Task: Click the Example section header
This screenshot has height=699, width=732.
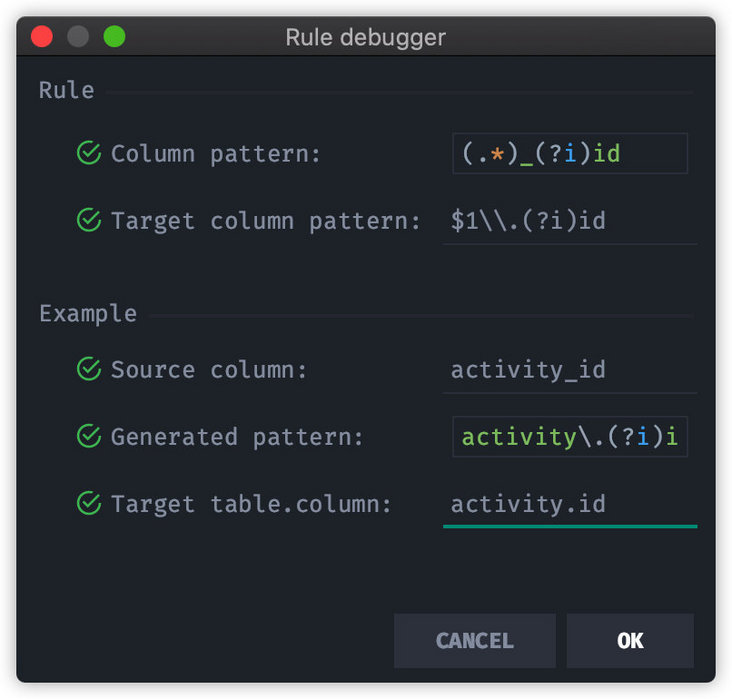Action: [x=88, y=313]
